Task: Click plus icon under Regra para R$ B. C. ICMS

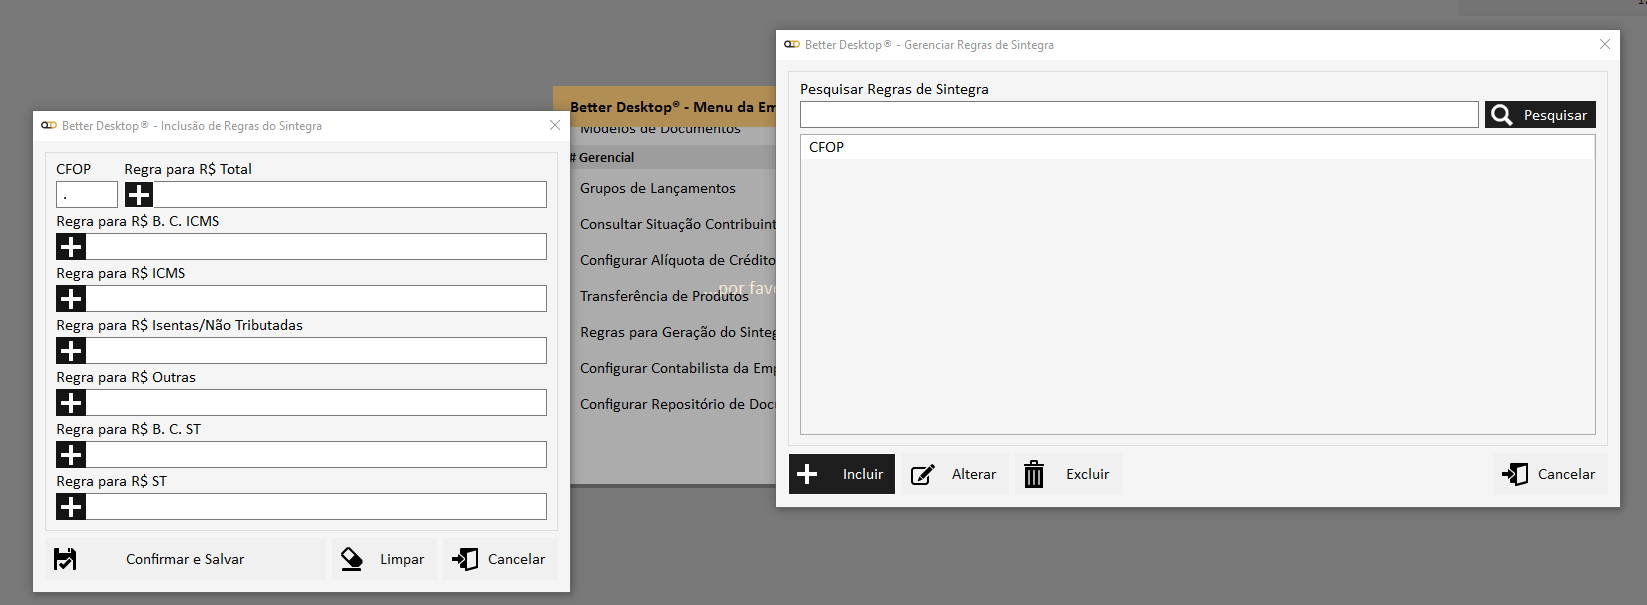Action: coord(71,247)
